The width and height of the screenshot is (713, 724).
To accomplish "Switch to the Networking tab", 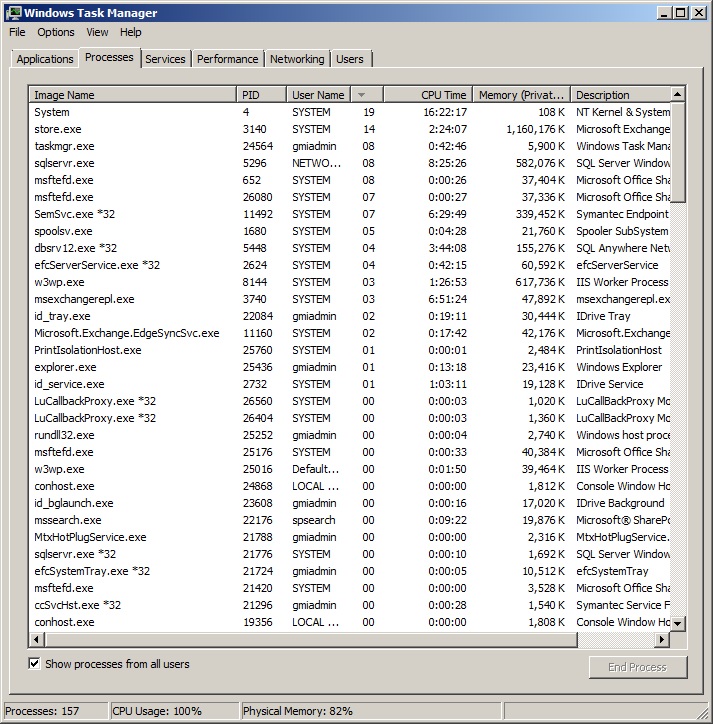I will pyautogui.click(x=297, y=59).
